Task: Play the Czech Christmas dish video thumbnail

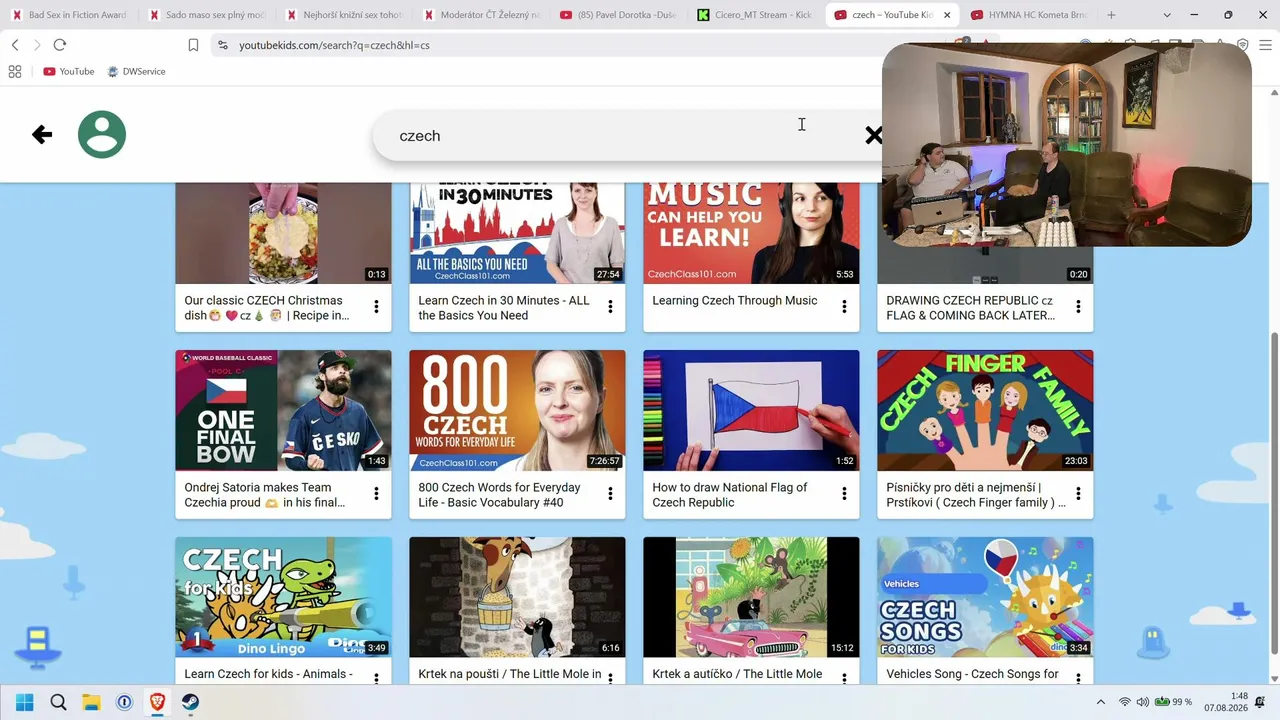Action: coord(283,233)
